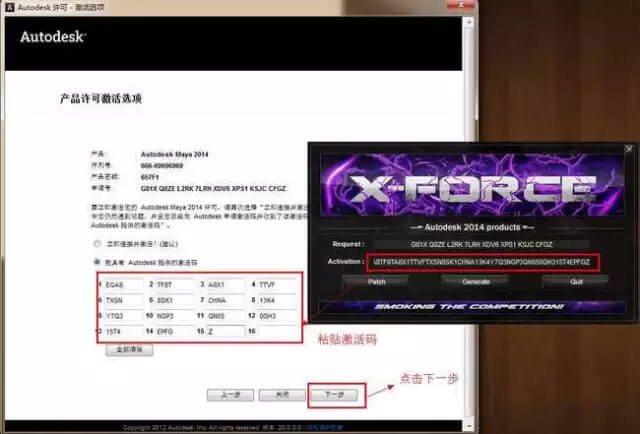Click the Next (下一步) button
The height and width of the screenshot is (434, 640).
point(334,395)
